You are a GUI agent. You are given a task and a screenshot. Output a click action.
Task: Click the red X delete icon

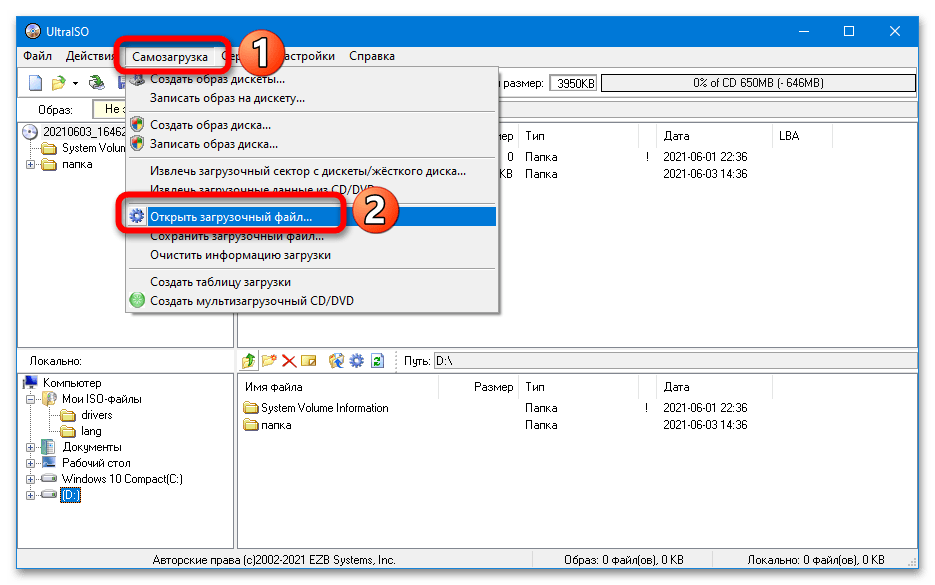[289, 361]
